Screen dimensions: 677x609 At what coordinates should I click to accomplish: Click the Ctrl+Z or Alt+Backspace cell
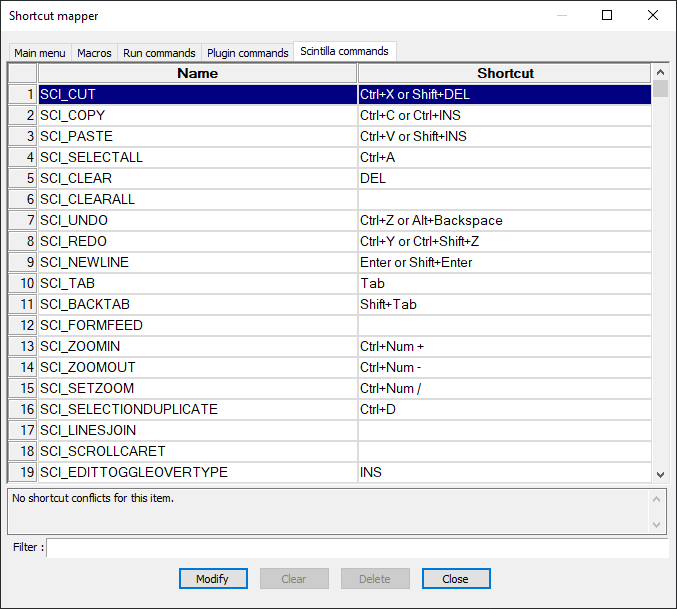tap(505, 220)
